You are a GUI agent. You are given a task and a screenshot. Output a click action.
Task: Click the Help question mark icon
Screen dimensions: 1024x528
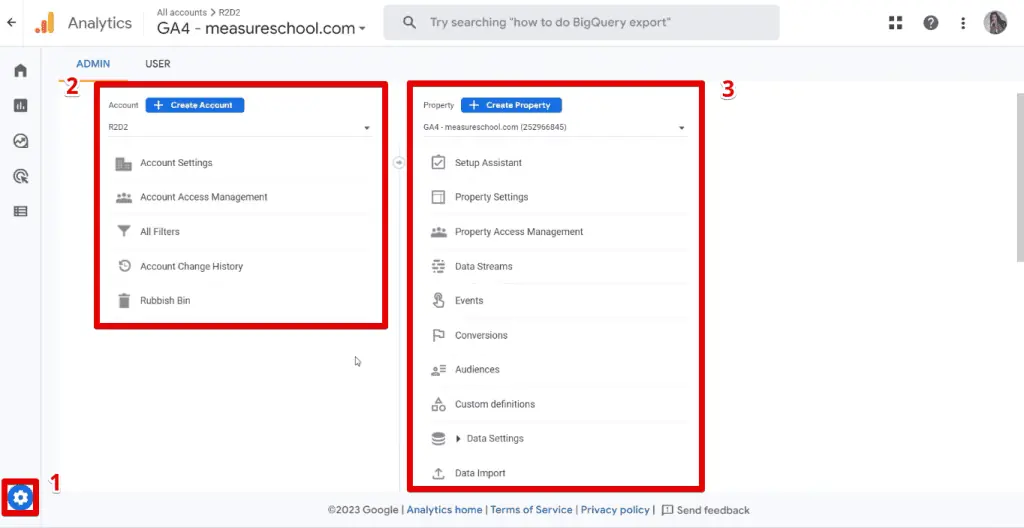930,22
